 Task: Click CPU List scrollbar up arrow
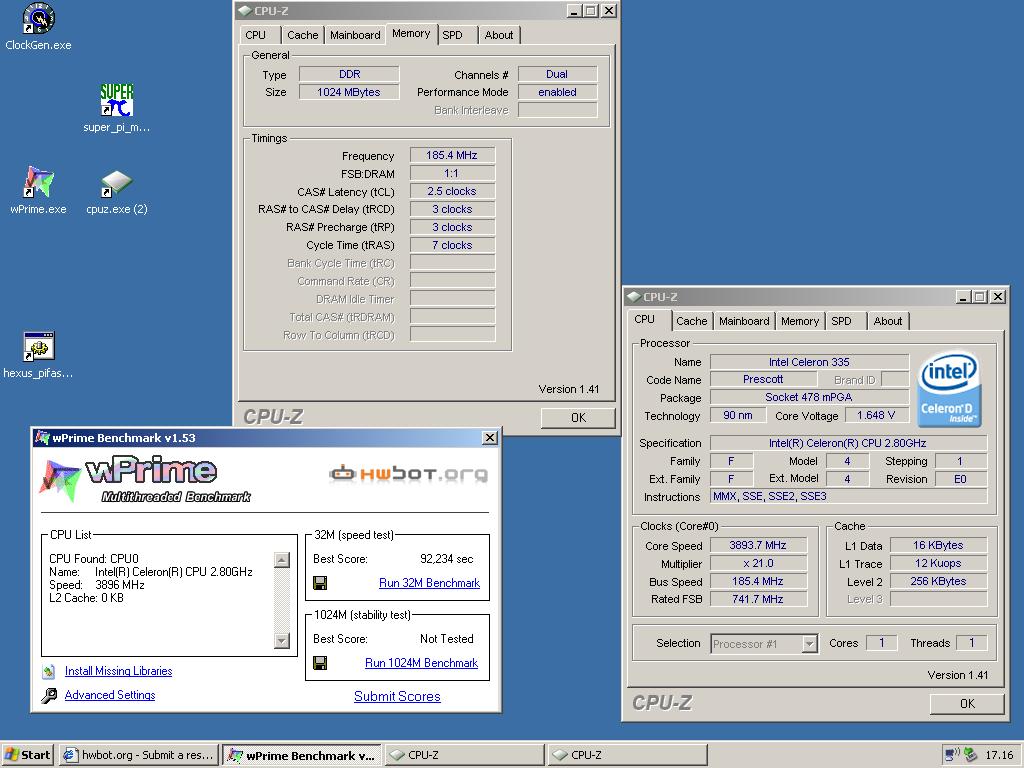(281, 560)
